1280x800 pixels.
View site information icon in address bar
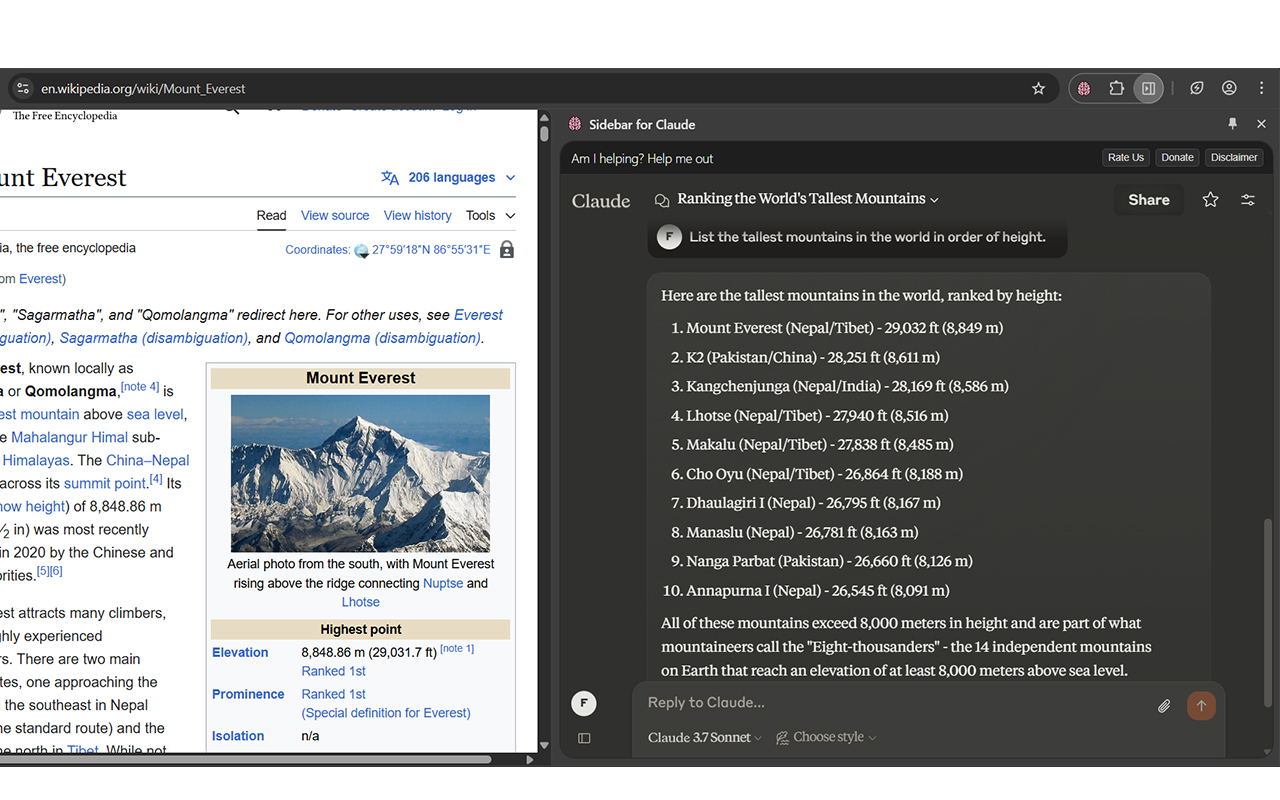[x=23, y=88]
